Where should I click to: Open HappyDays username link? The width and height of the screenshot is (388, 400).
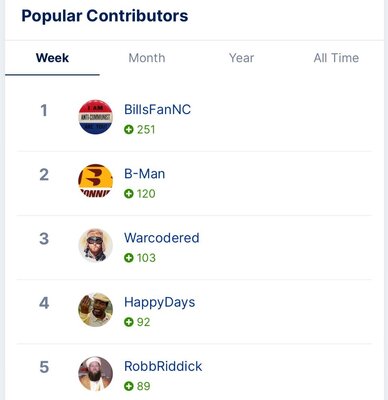point(159,302)
